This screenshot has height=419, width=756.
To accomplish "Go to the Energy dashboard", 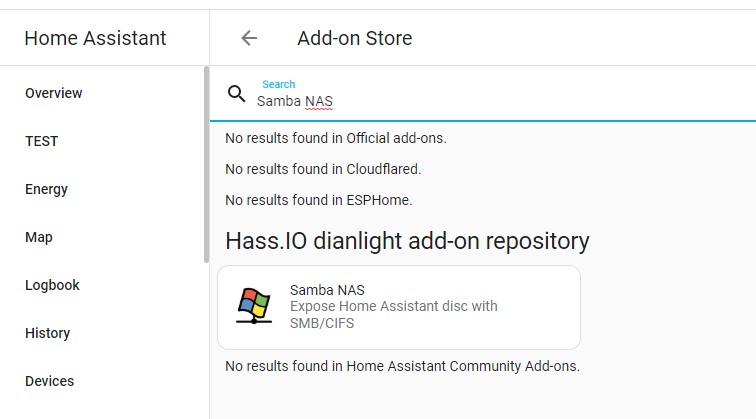I will click(x=47, y=189).
